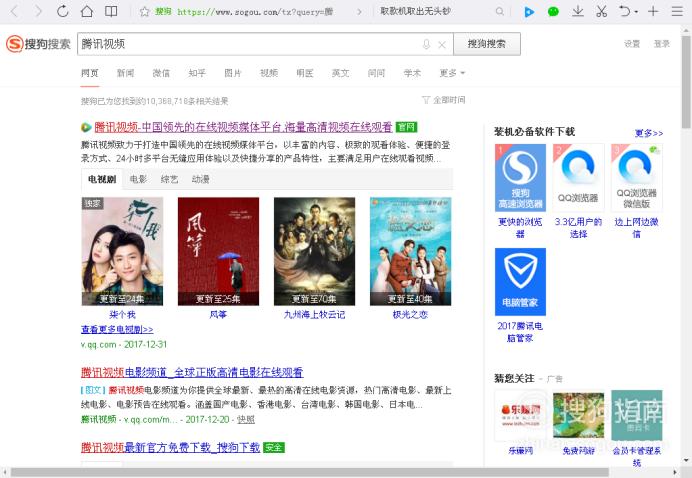Open the 全部时间 time filter
Image resolution: width=692 pixels, height=478 pixels.
[x=444, y=100]
